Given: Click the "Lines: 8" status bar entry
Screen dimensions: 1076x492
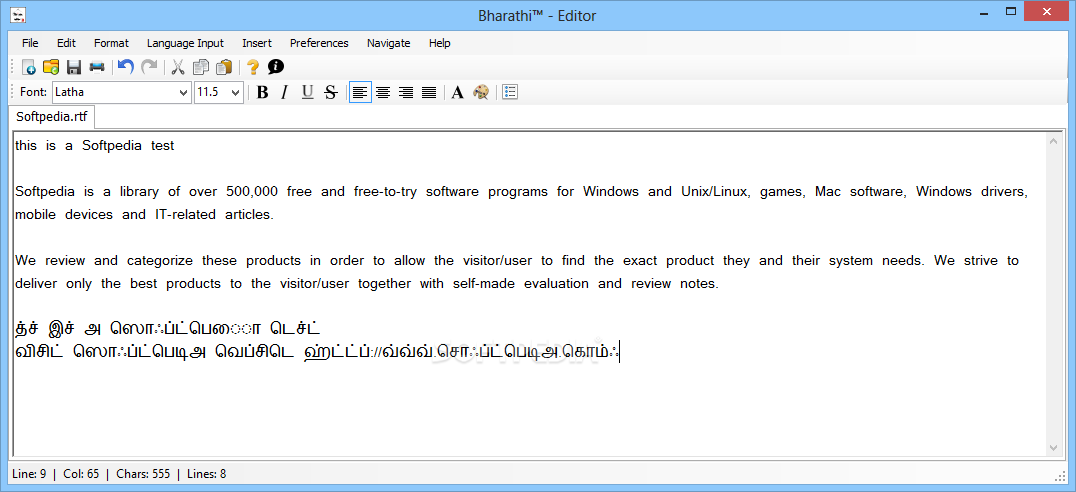Looking at the screenshot, I should point(207,473).
